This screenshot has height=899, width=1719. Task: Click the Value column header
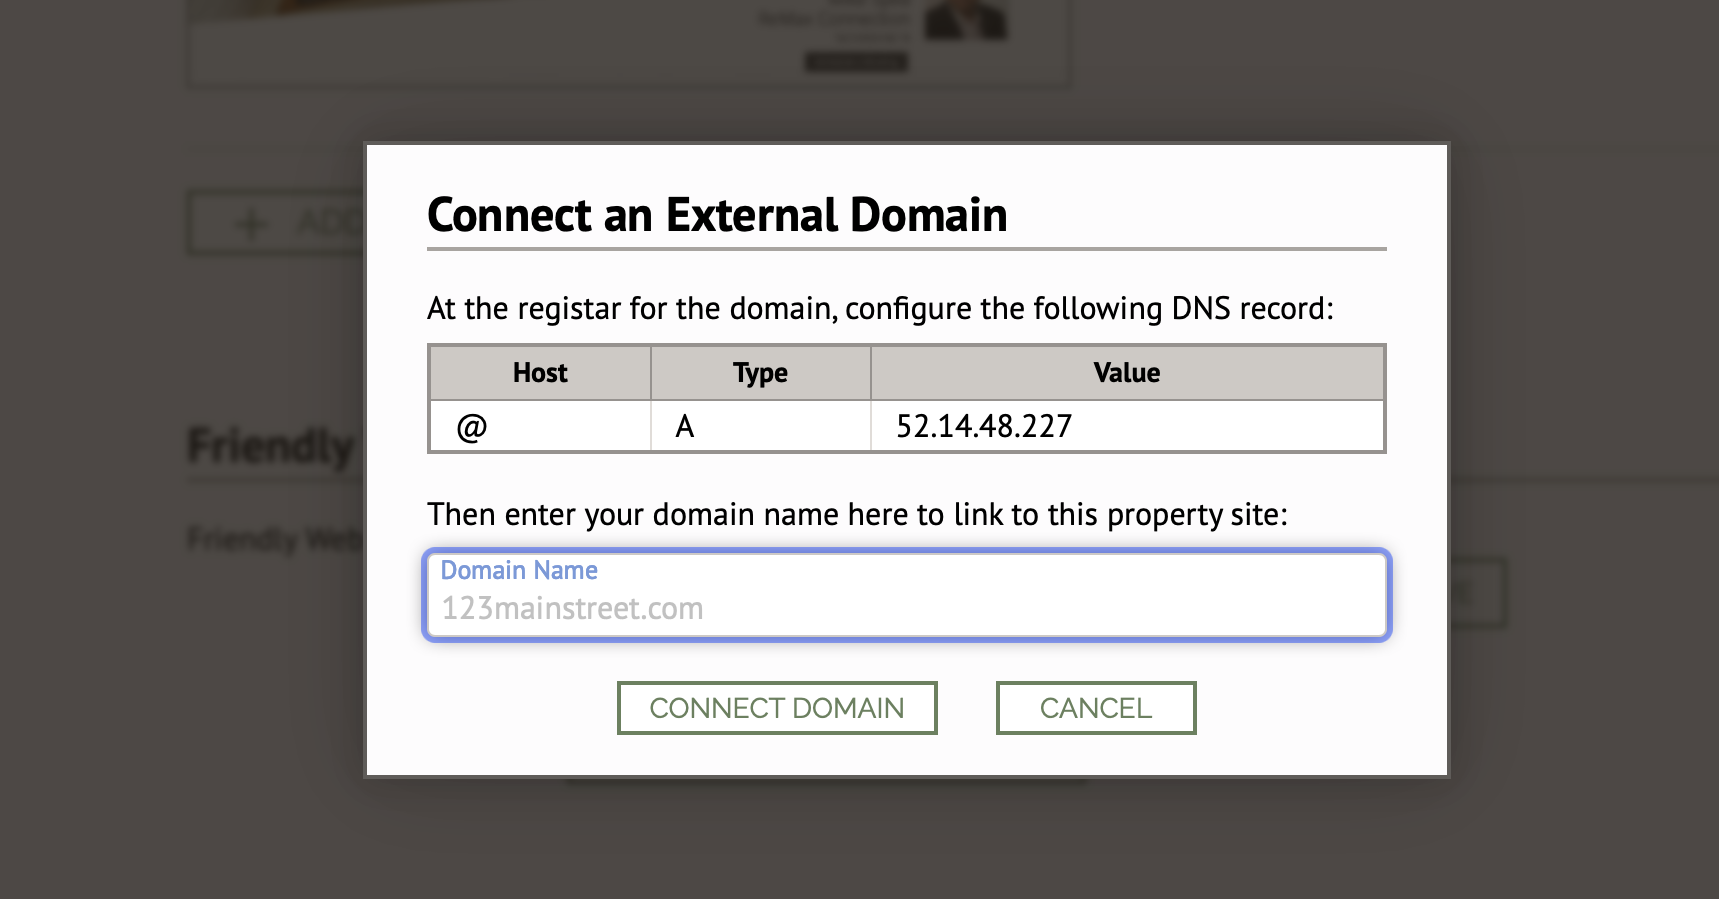tap(1127, 373)
